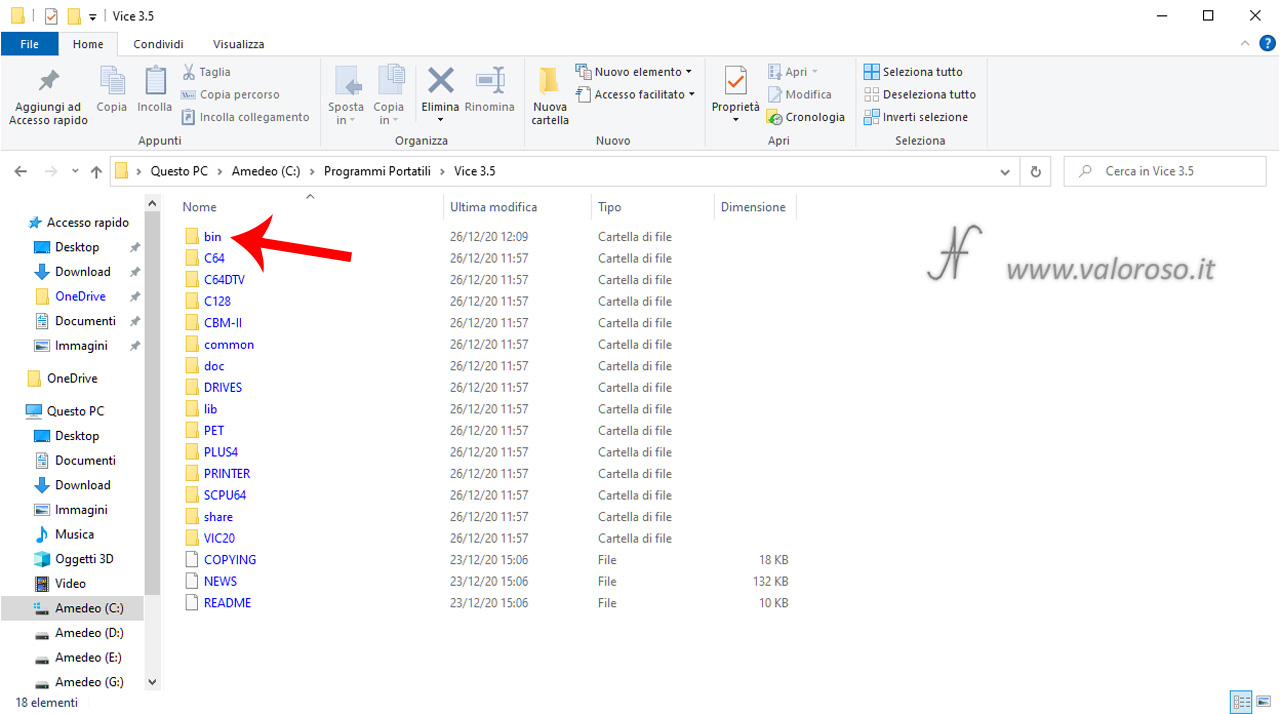This screenshot has width=1280, height=714.
Task: Click the Elimina red X icon
Action: 440,81
